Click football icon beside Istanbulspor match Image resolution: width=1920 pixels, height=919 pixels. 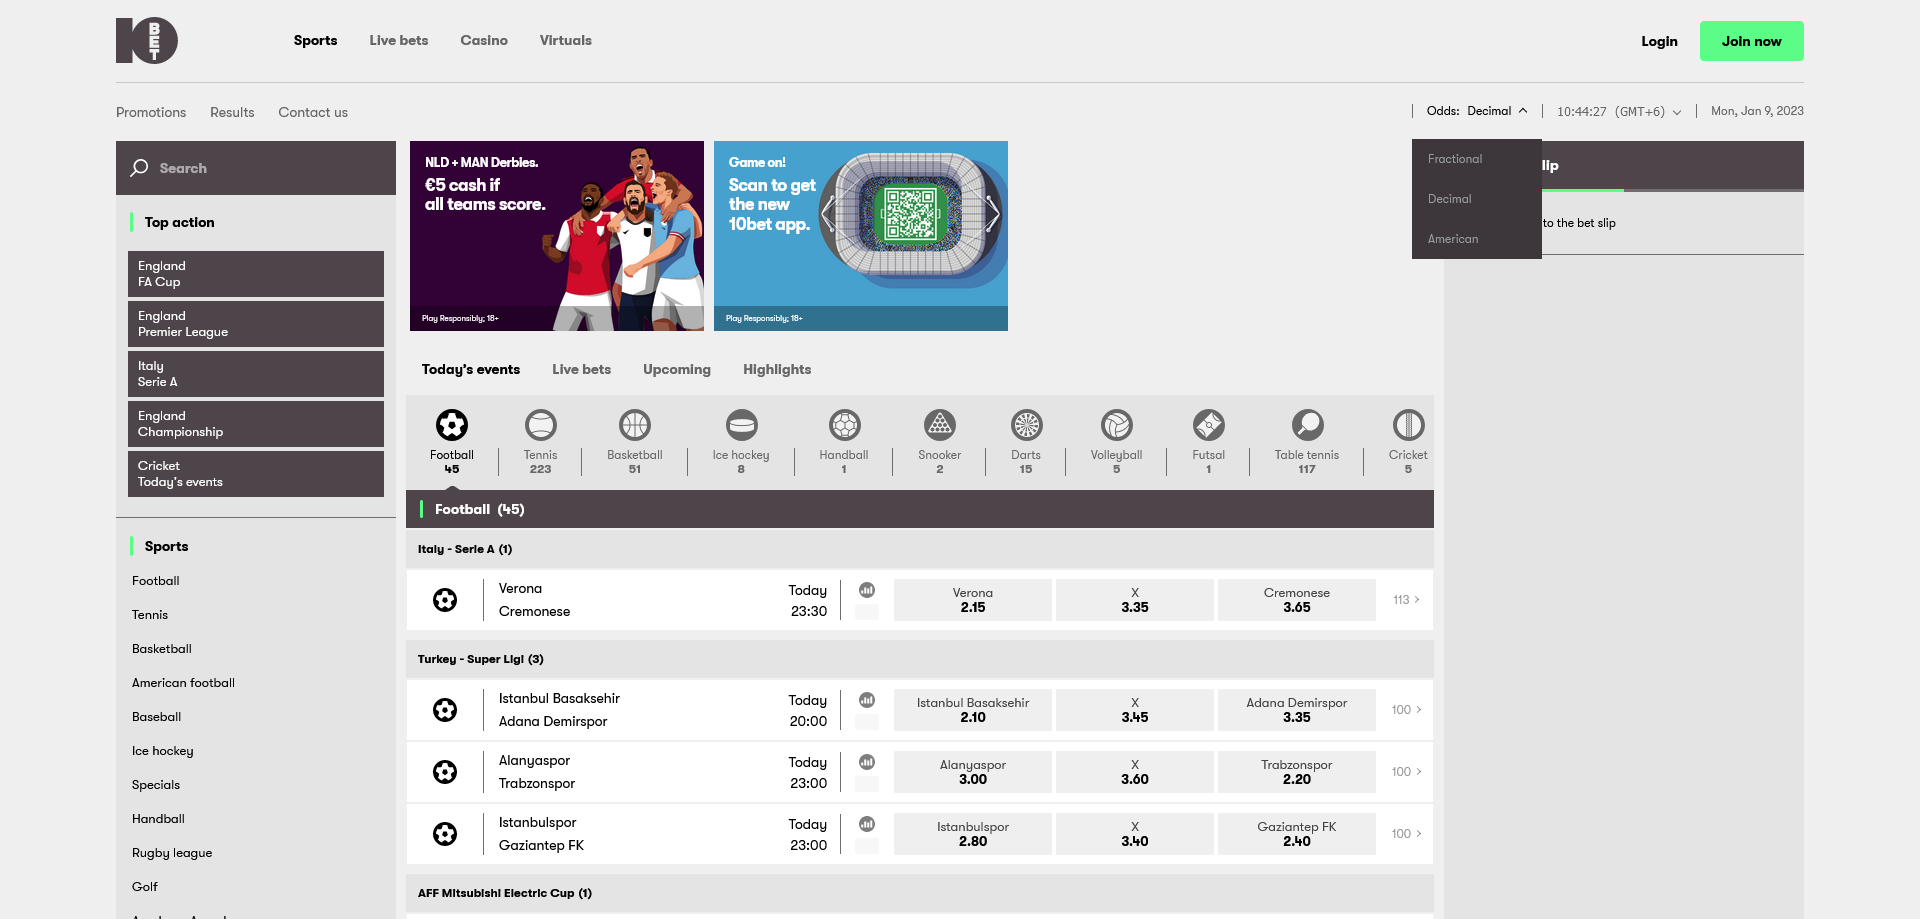[445, 834]
